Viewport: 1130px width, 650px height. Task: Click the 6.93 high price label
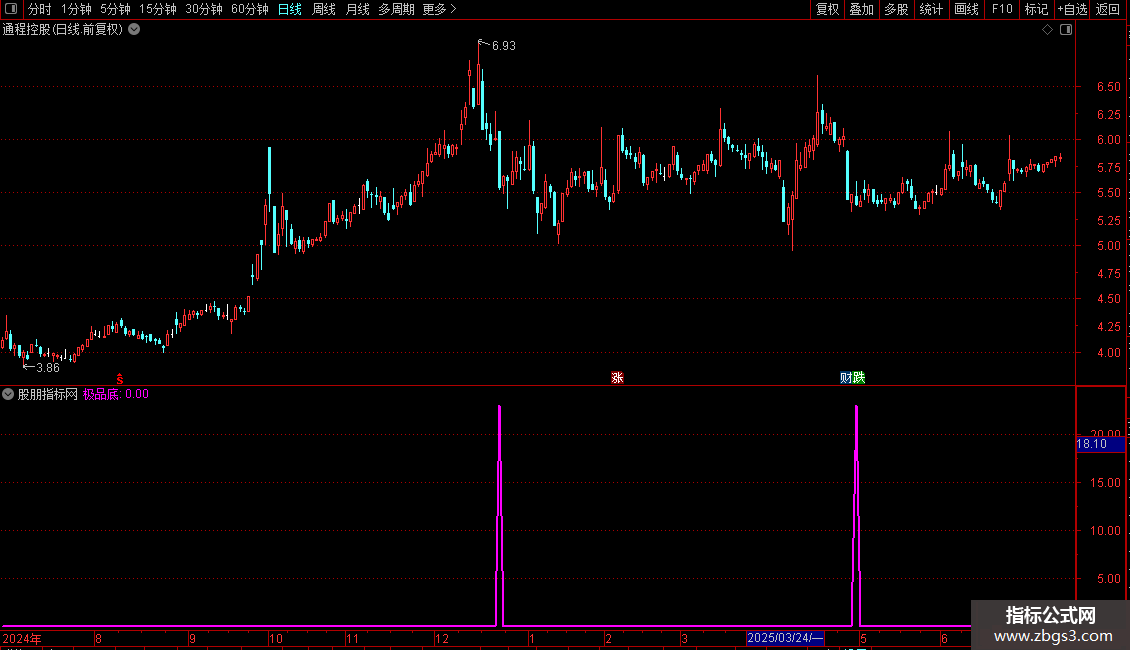pyautogui.click(x=504, y=46)
